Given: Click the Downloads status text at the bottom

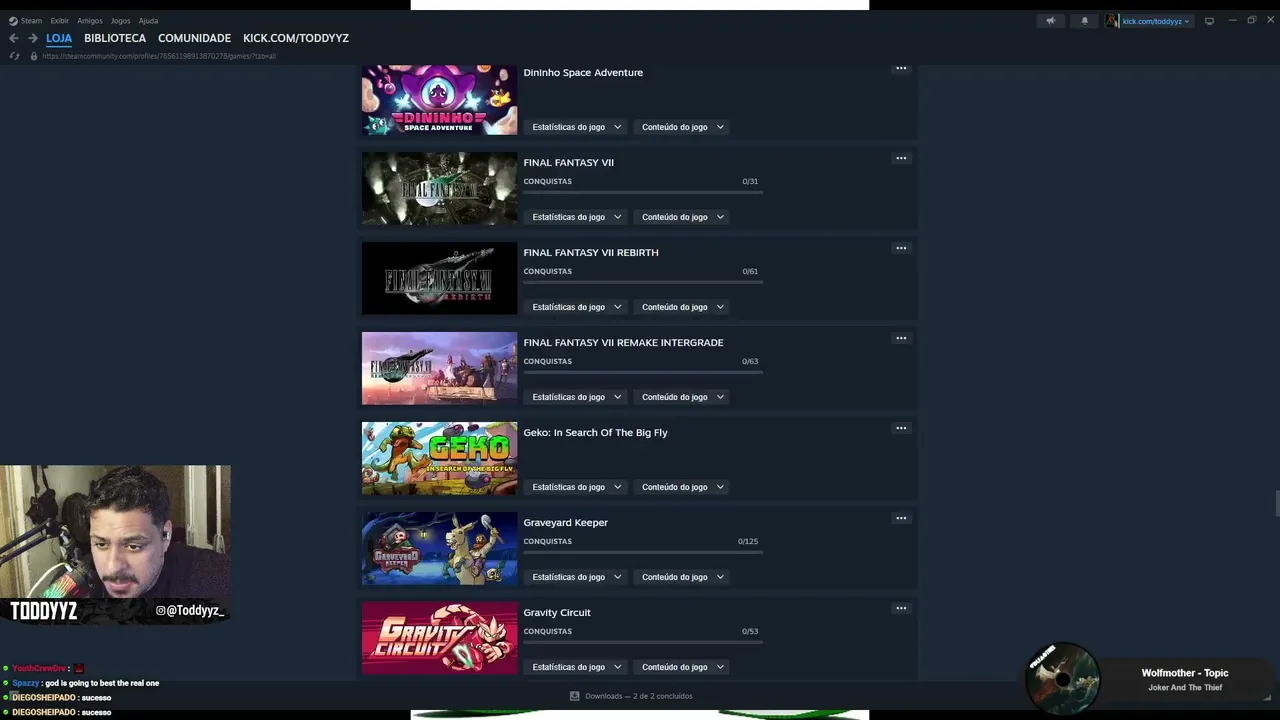Looking at the screenshot, I should click(x=639, y=696).
